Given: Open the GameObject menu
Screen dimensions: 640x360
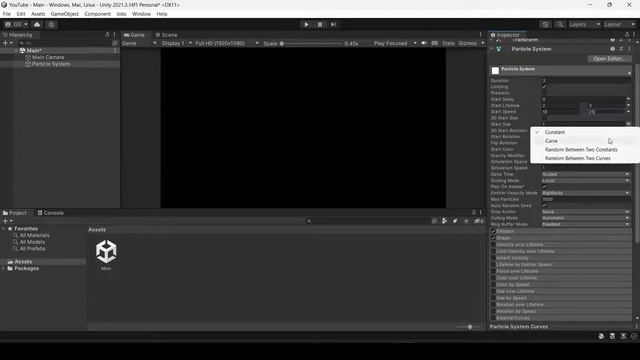Looking at the screenshot, I should [64, 14].
